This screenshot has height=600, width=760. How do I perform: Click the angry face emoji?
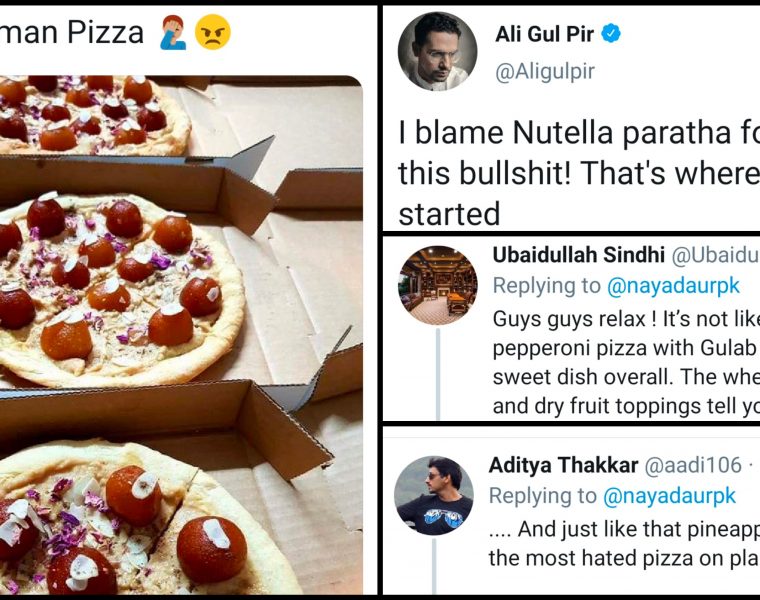[212, 32]
